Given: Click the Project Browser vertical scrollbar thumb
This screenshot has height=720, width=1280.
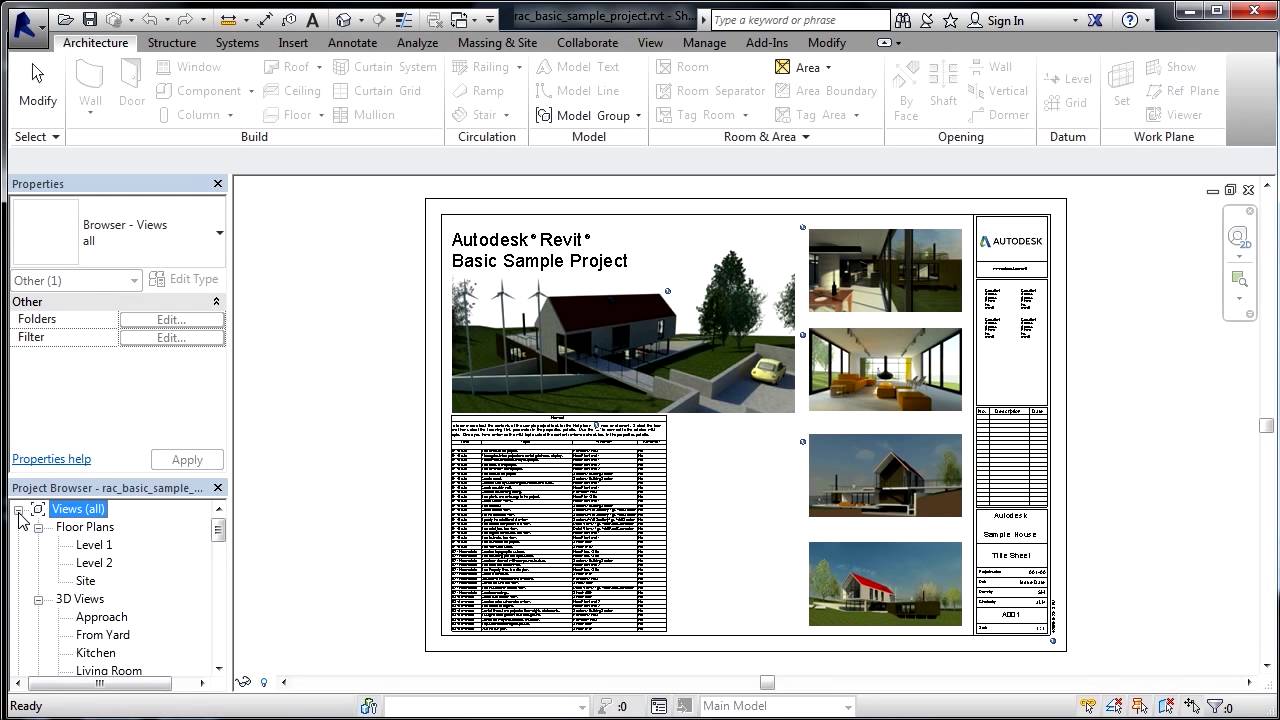Looking at the screenshot, I should coord(219,530).
